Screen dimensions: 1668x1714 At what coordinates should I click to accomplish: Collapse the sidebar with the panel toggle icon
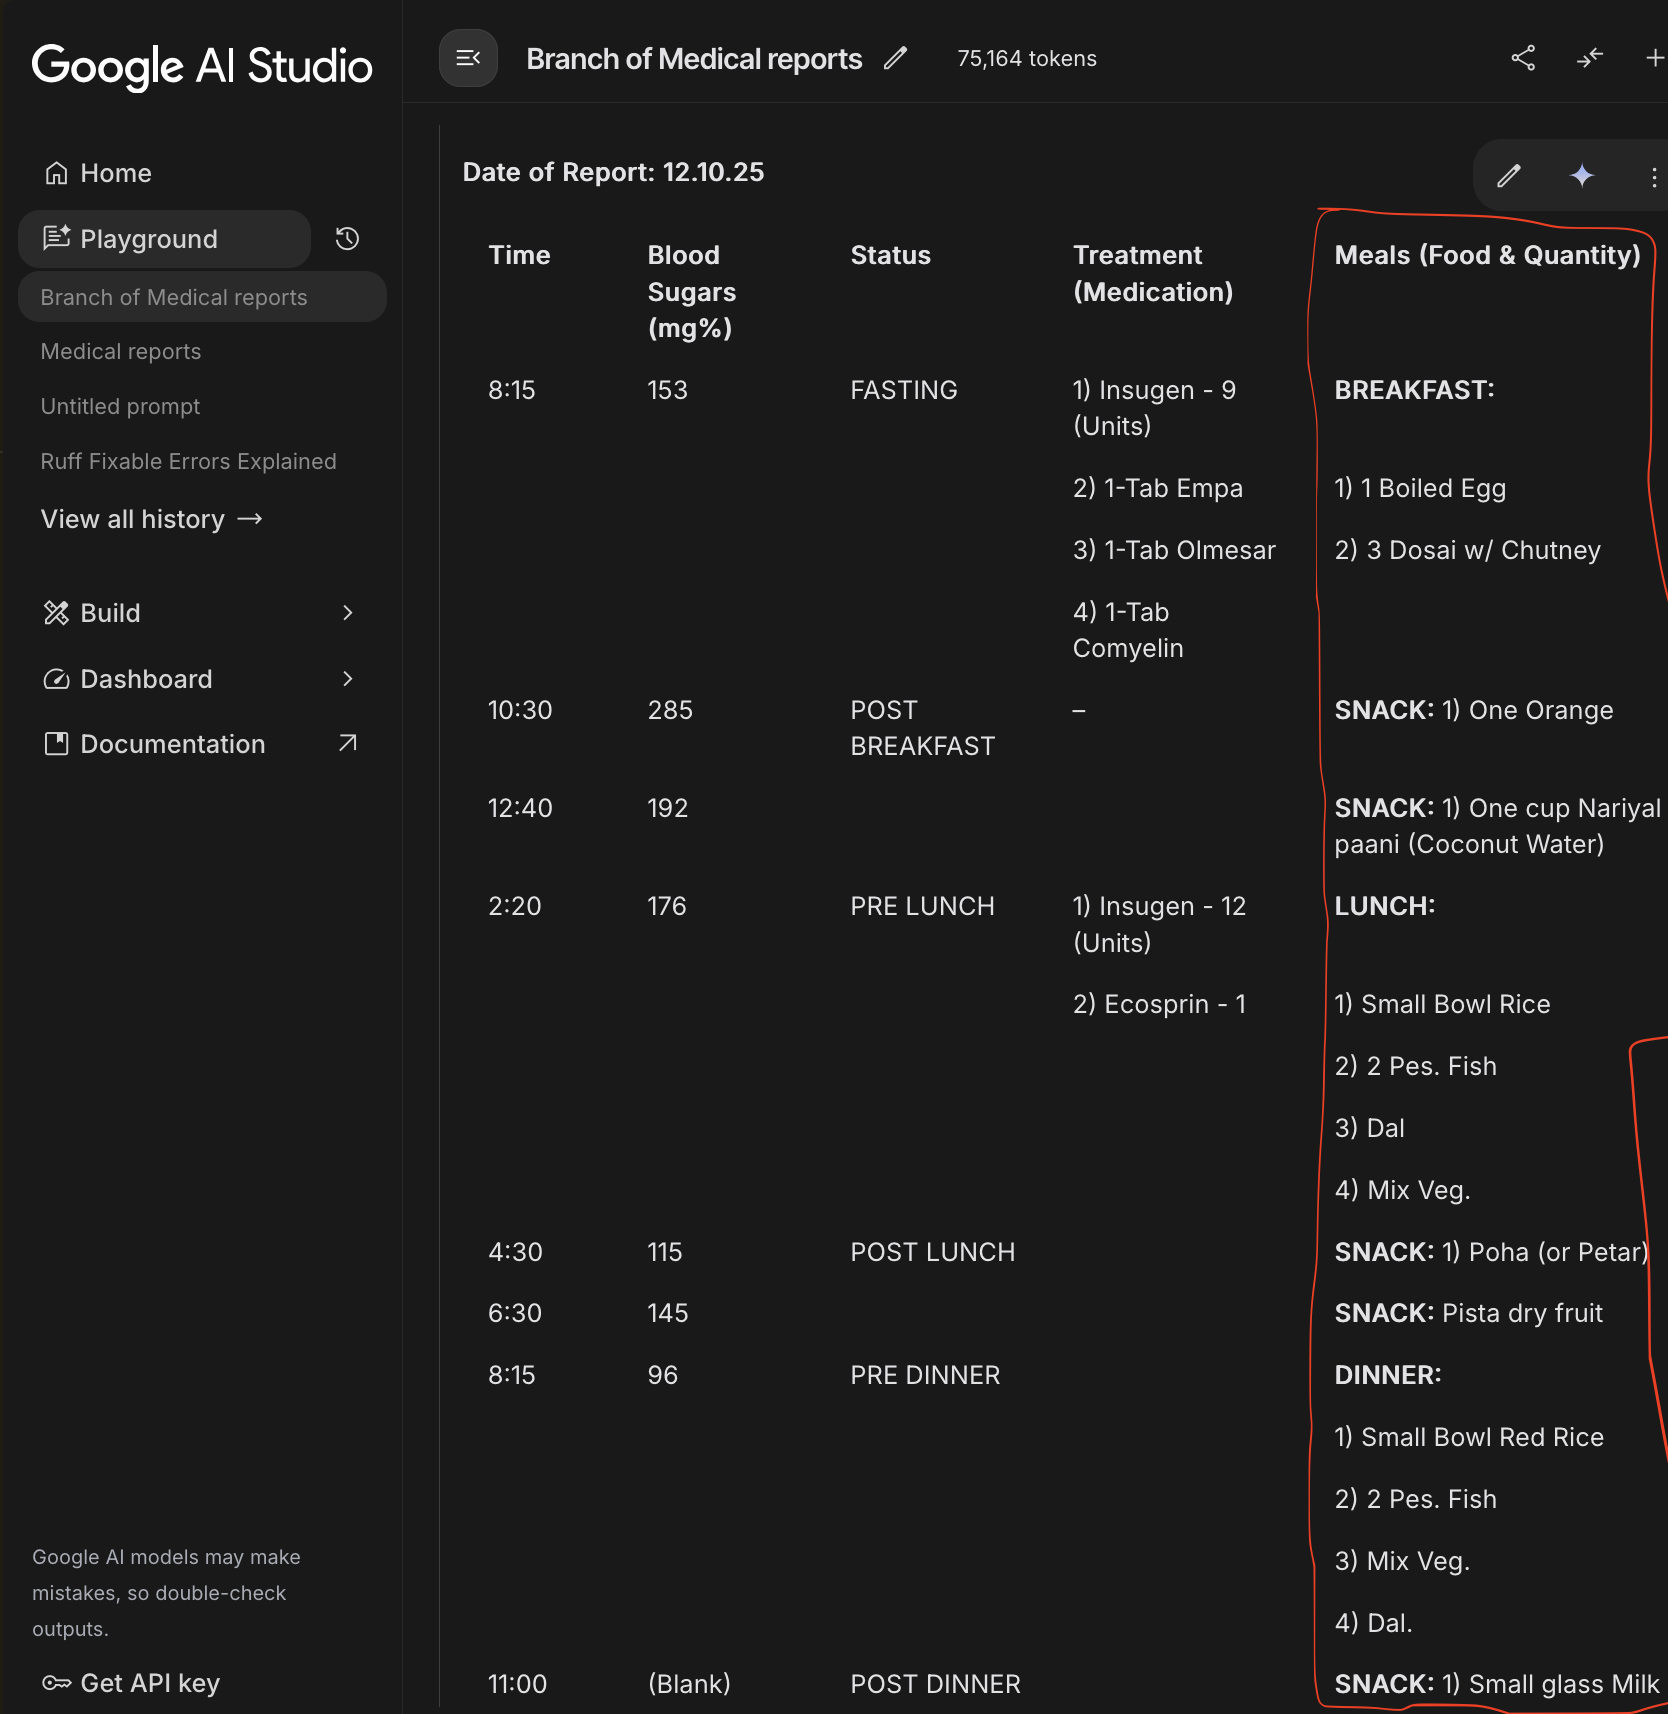tap(468, 58)
